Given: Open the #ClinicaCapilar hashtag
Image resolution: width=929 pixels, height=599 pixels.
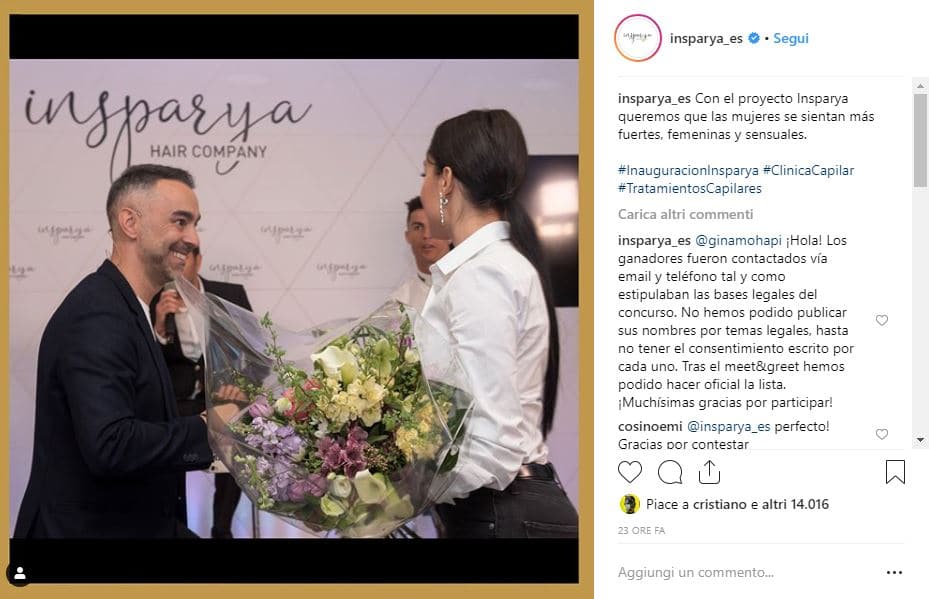Looking at the screenshot, I should (x=809, y=171).
